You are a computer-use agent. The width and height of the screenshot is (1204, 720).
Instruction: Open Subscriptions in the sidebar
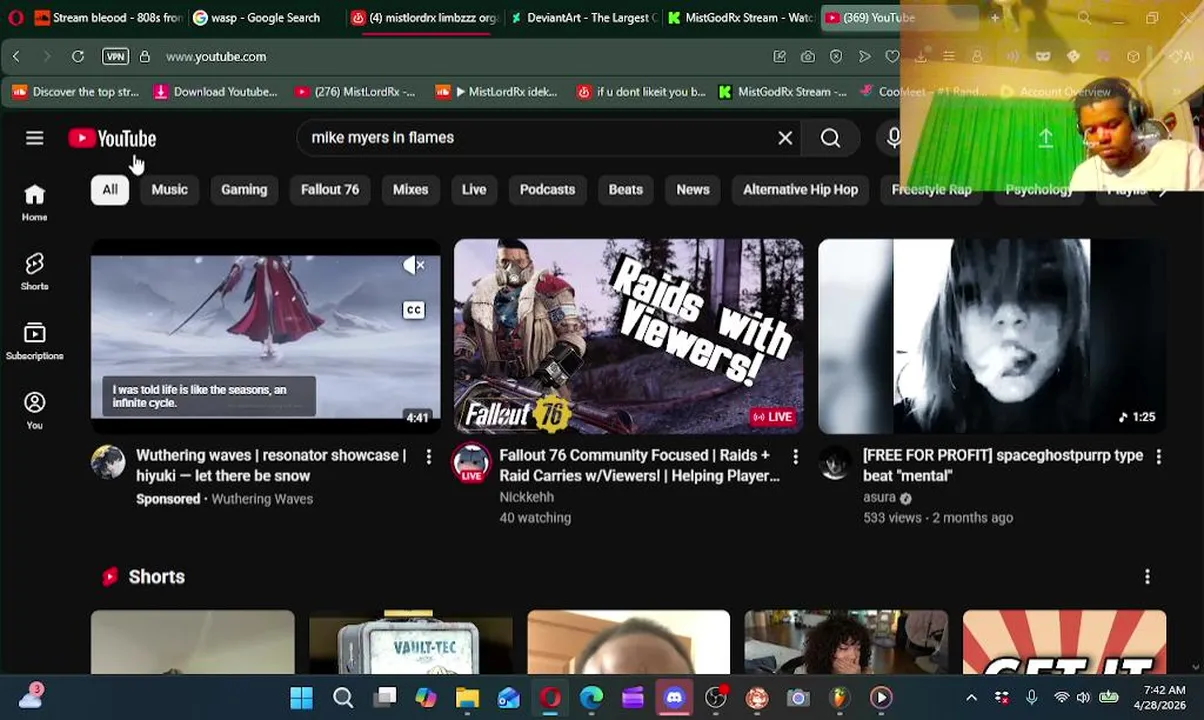click(35, 341)
